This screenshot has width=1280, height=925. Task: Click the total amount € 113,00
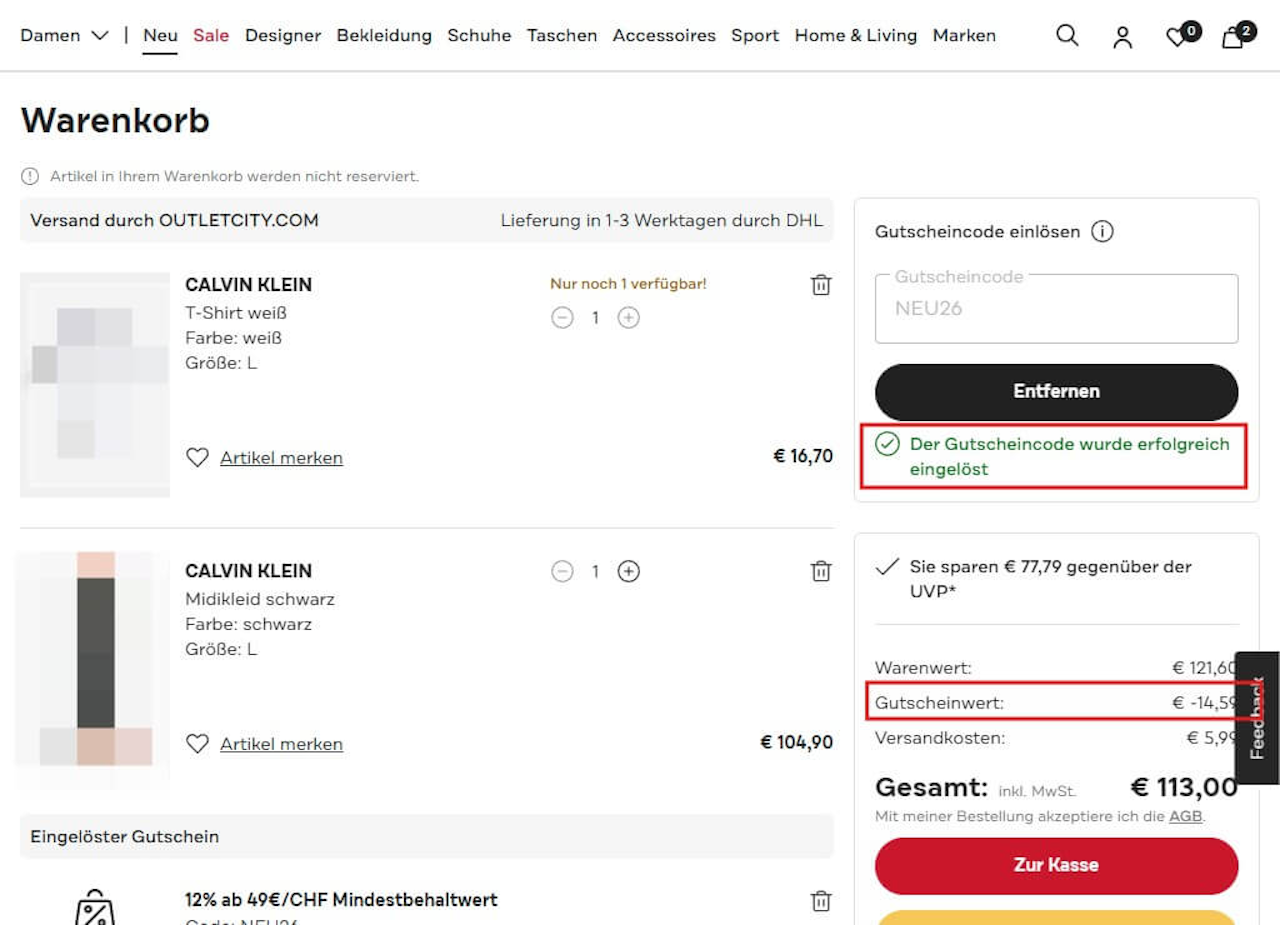(x=1184, y=788)
